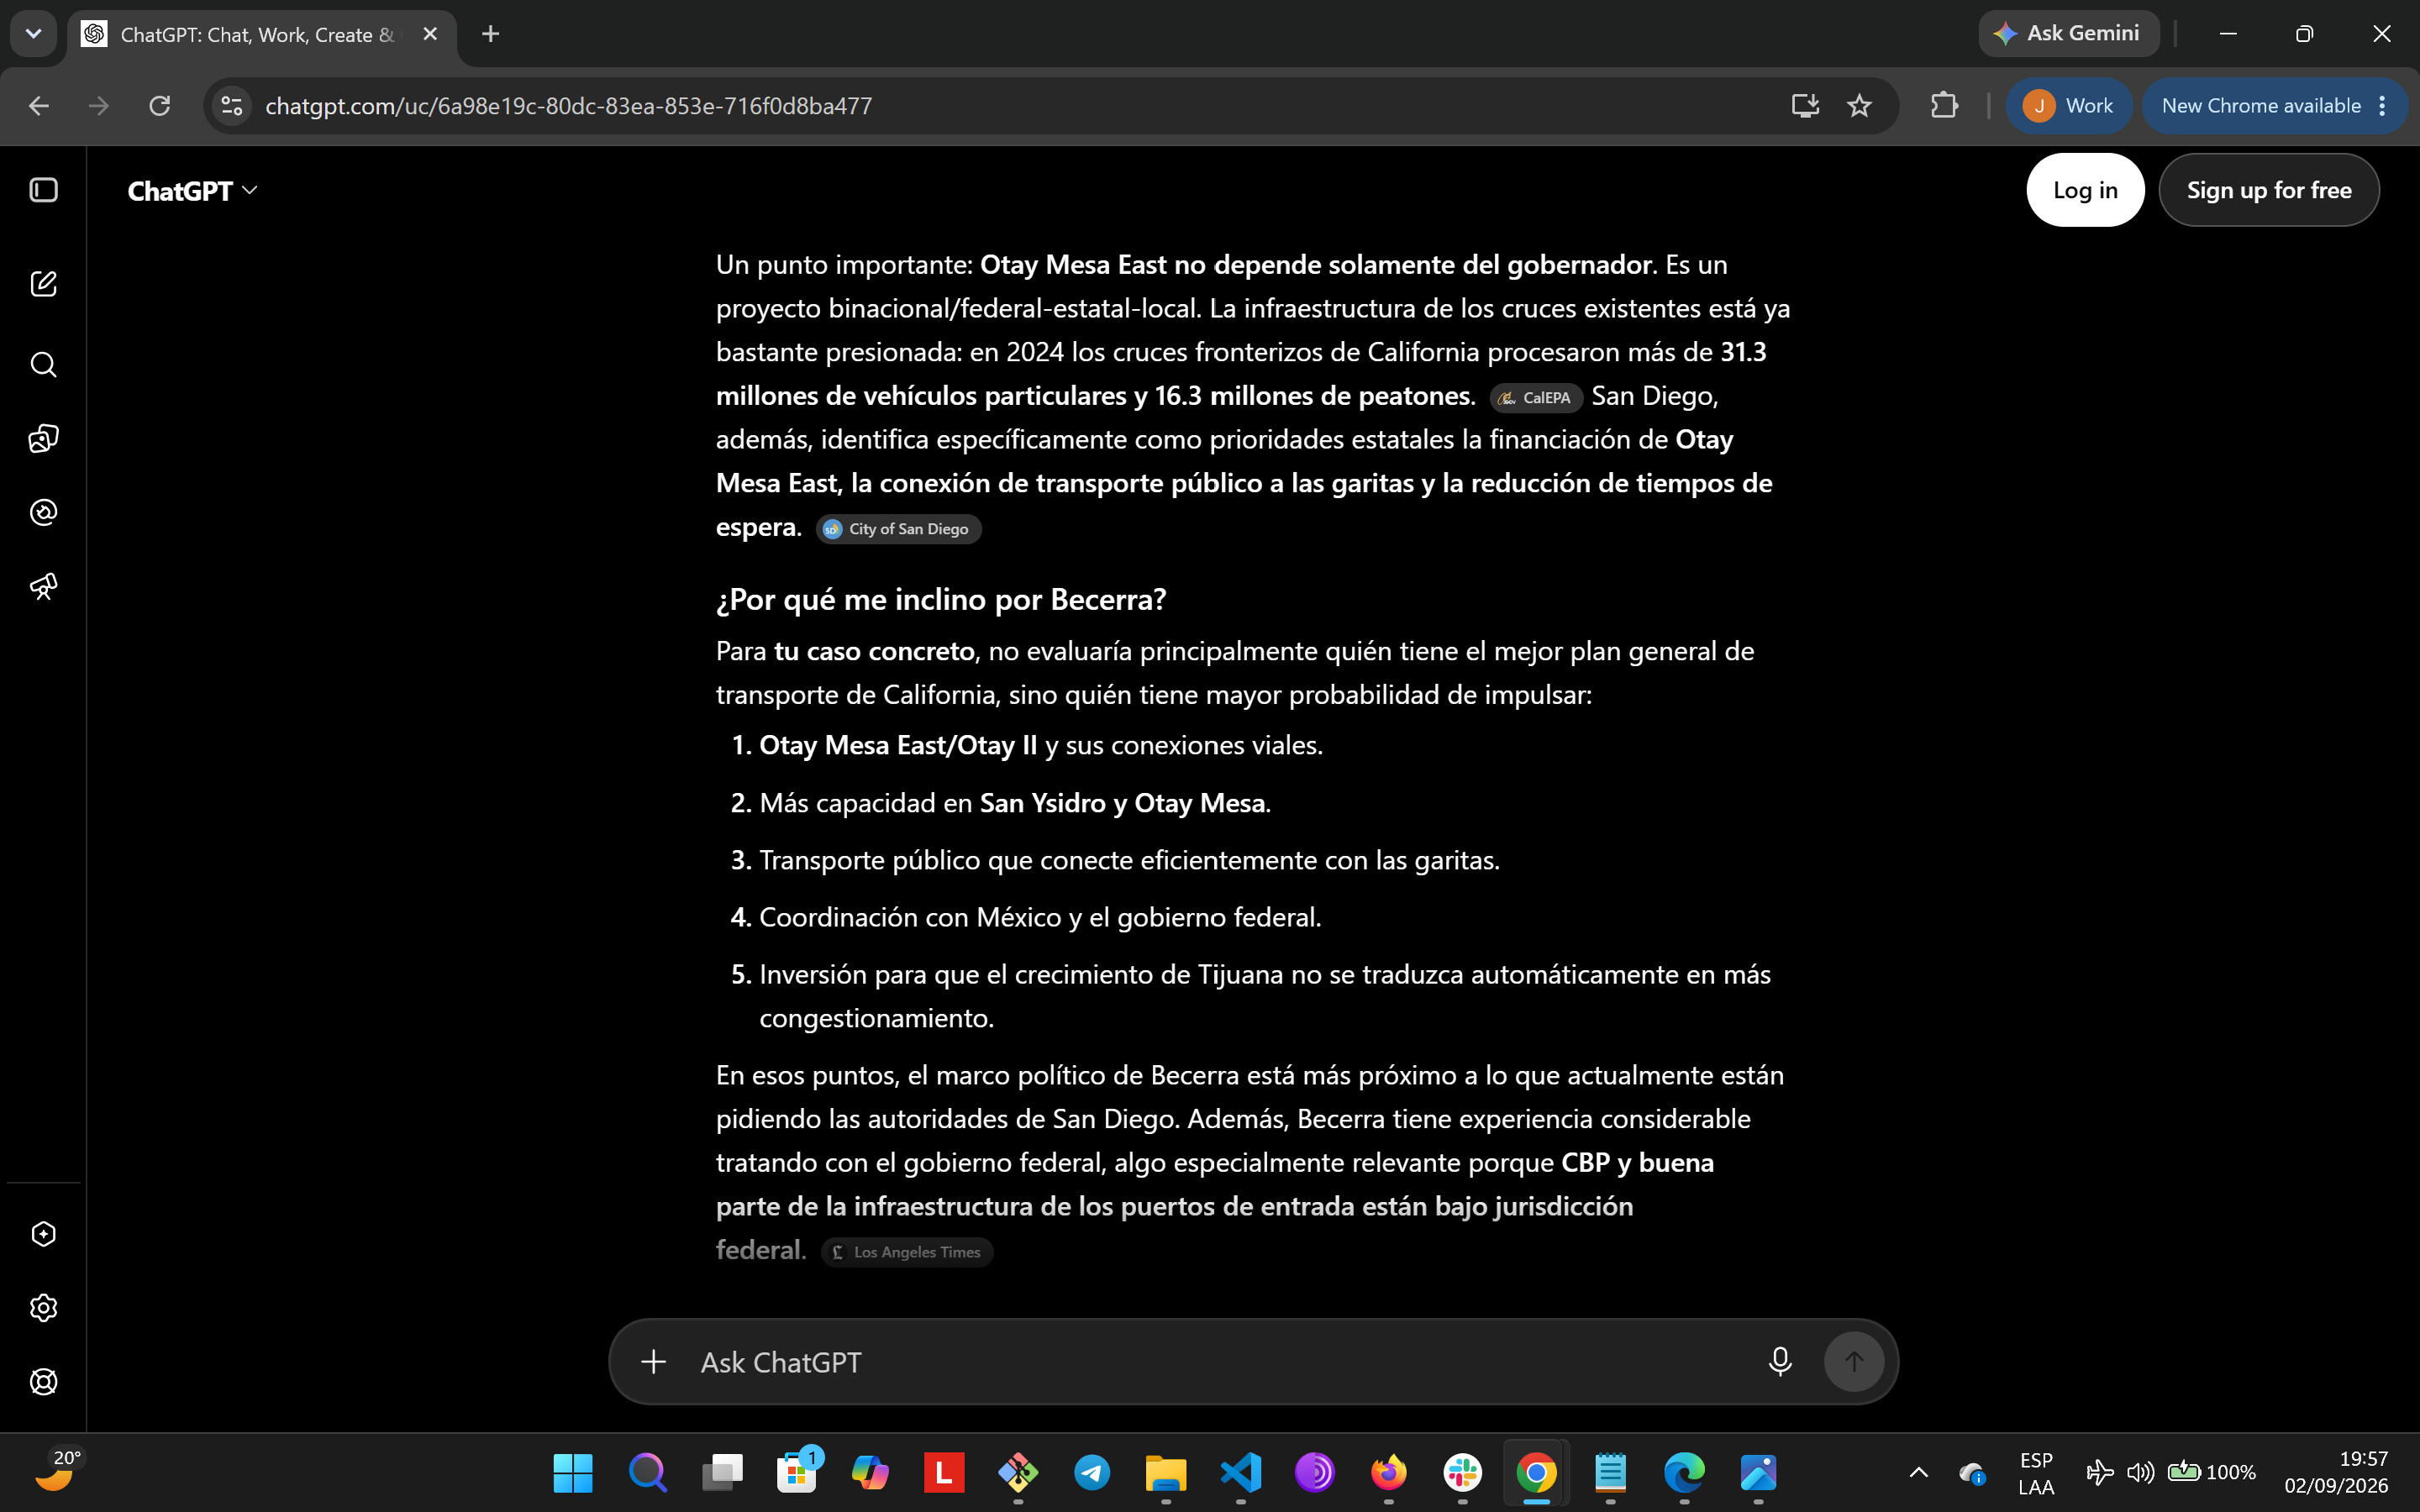Screen dimensions: 2420x1512
Task: Click the hexagon sparkle icon in the sidebar
Action: tap(44, 1234)
